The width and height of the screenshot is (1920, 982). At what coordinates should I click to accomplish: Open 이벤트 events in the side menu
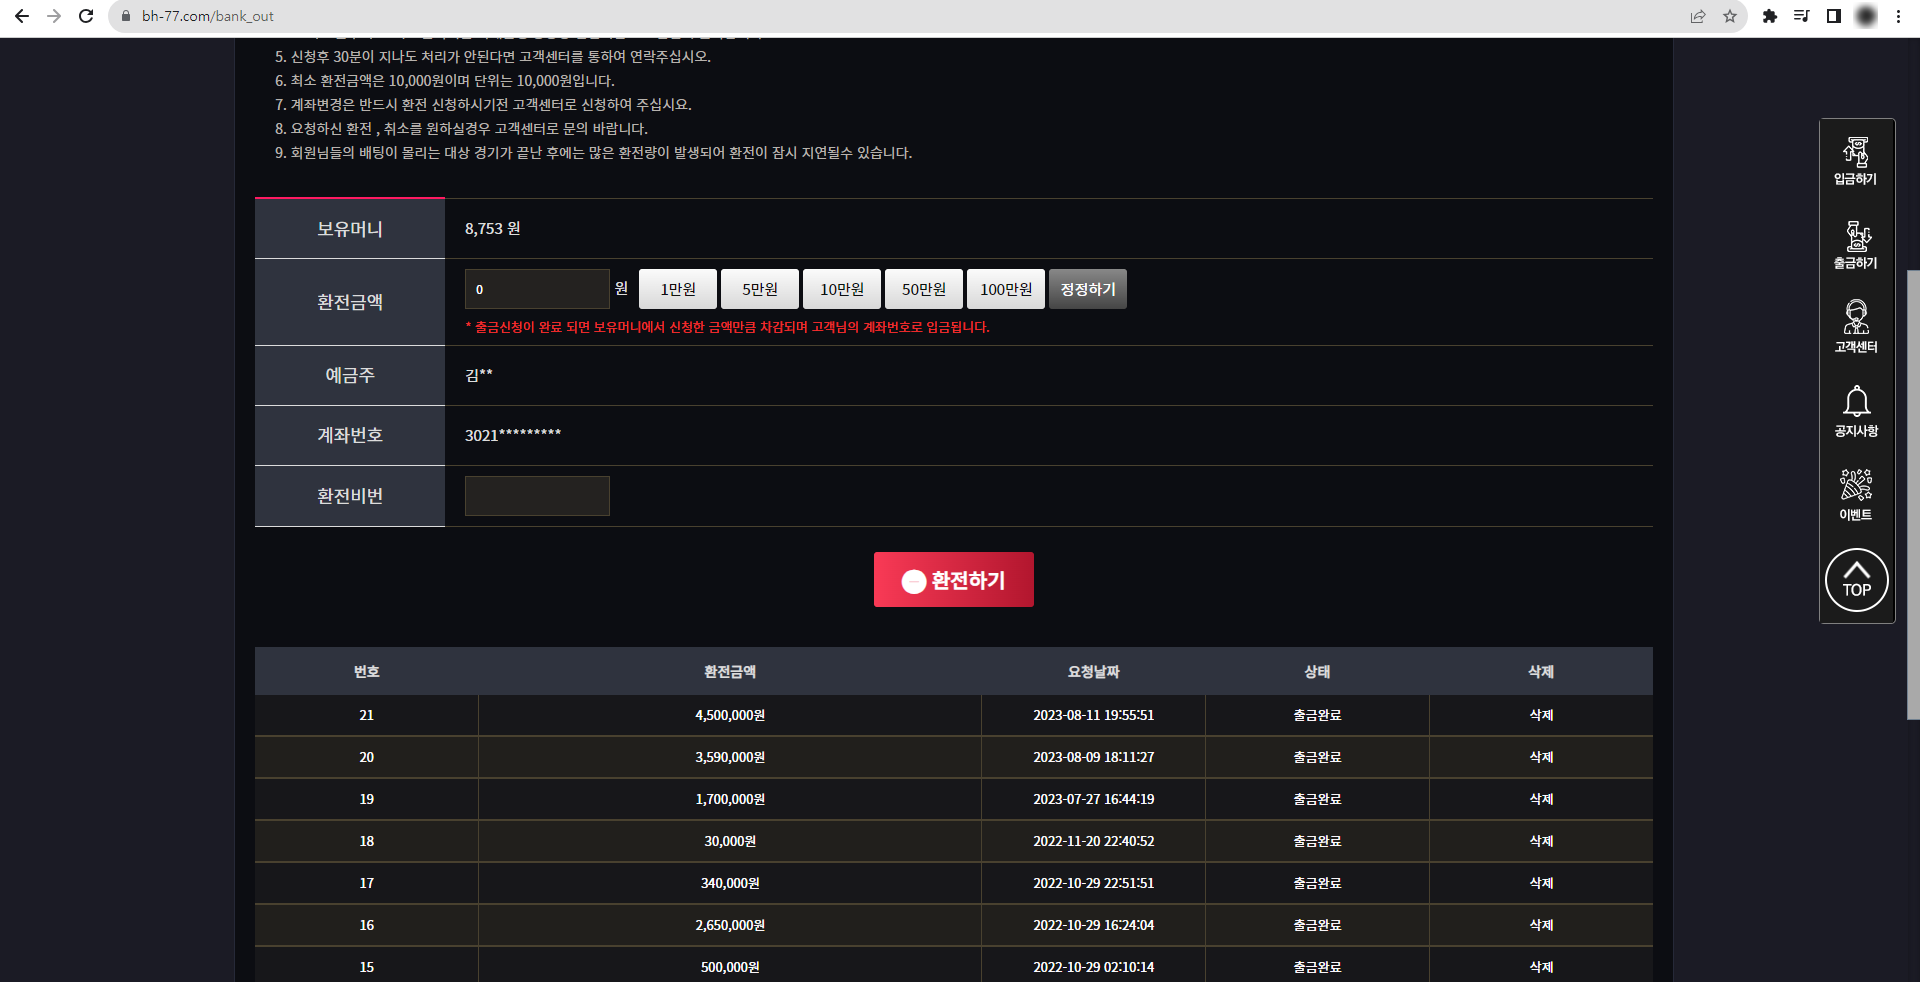pos(1856,496)
